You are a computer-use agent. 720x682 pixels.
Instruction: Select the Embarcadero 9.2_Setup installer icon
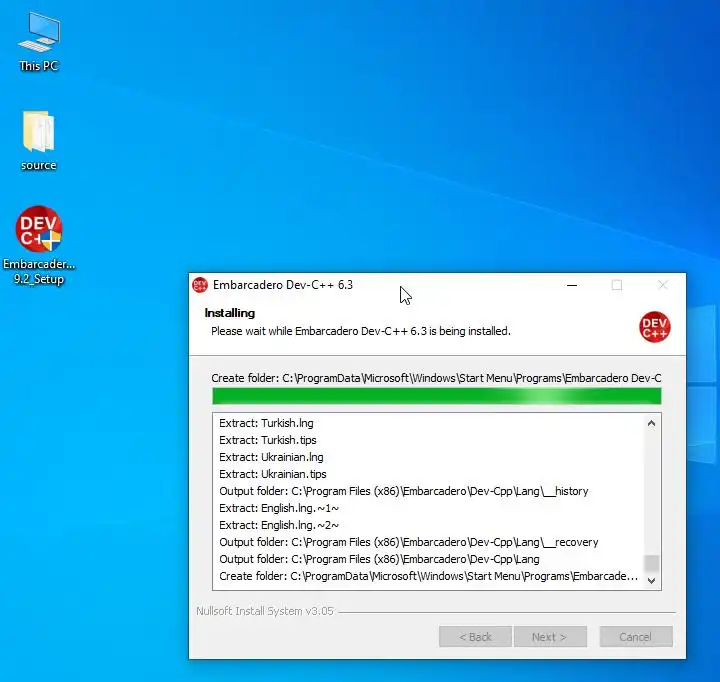click(x=39, y=245)
